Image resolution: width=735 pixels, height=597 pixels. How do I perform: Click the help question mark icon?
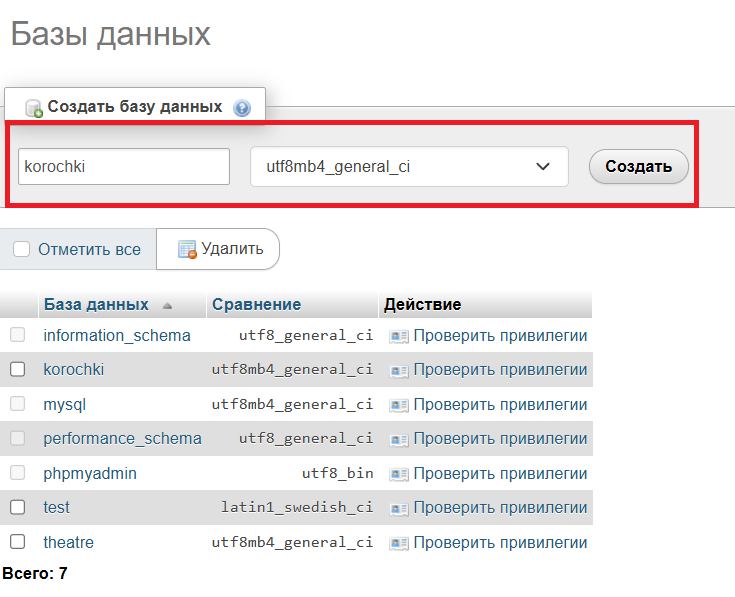pyautogui.click(x=242, y=107)
